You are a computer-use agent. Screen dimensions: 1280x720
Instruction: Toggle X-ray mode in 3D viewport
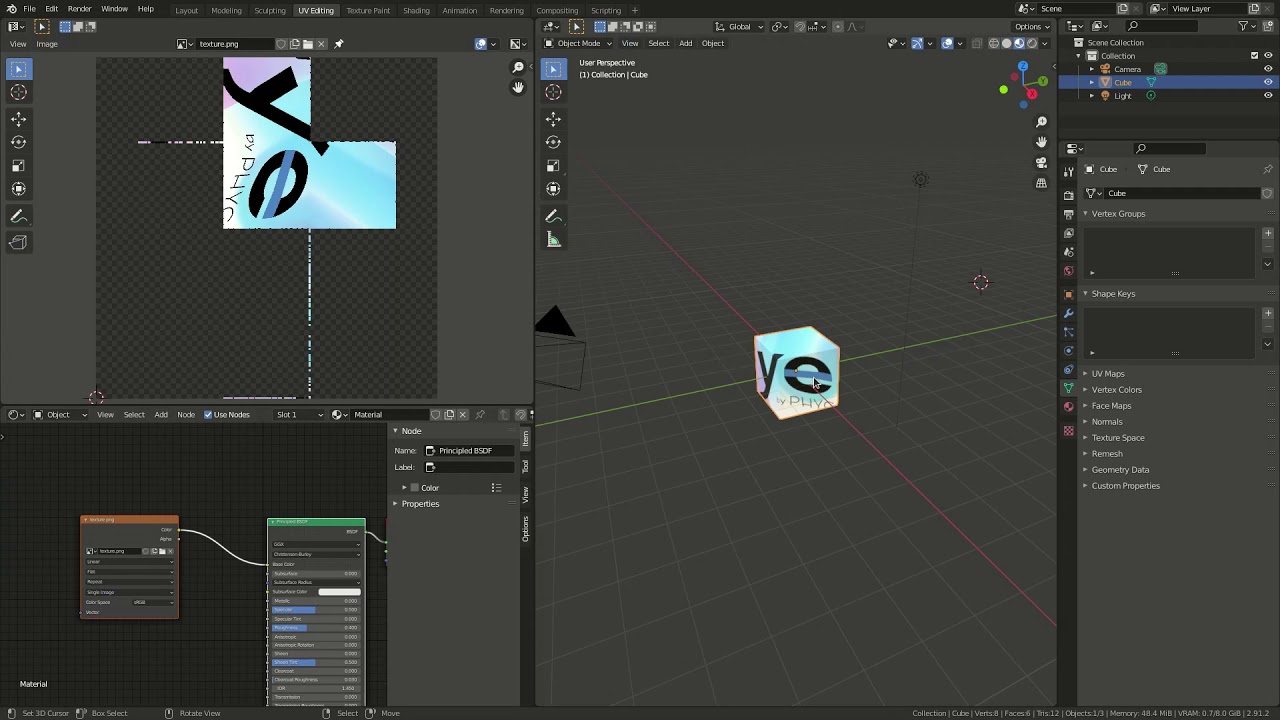979,43
